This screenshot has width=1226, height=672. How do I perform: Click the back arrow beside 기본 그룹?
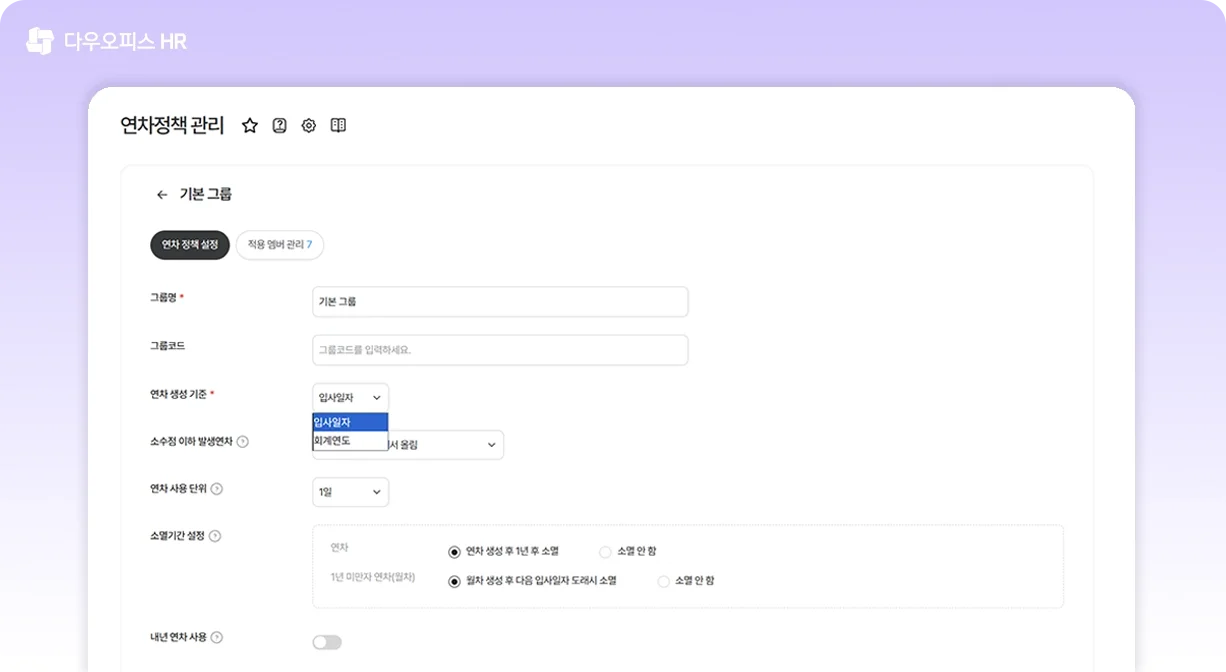pyautogui.click(x=161, y=195)
